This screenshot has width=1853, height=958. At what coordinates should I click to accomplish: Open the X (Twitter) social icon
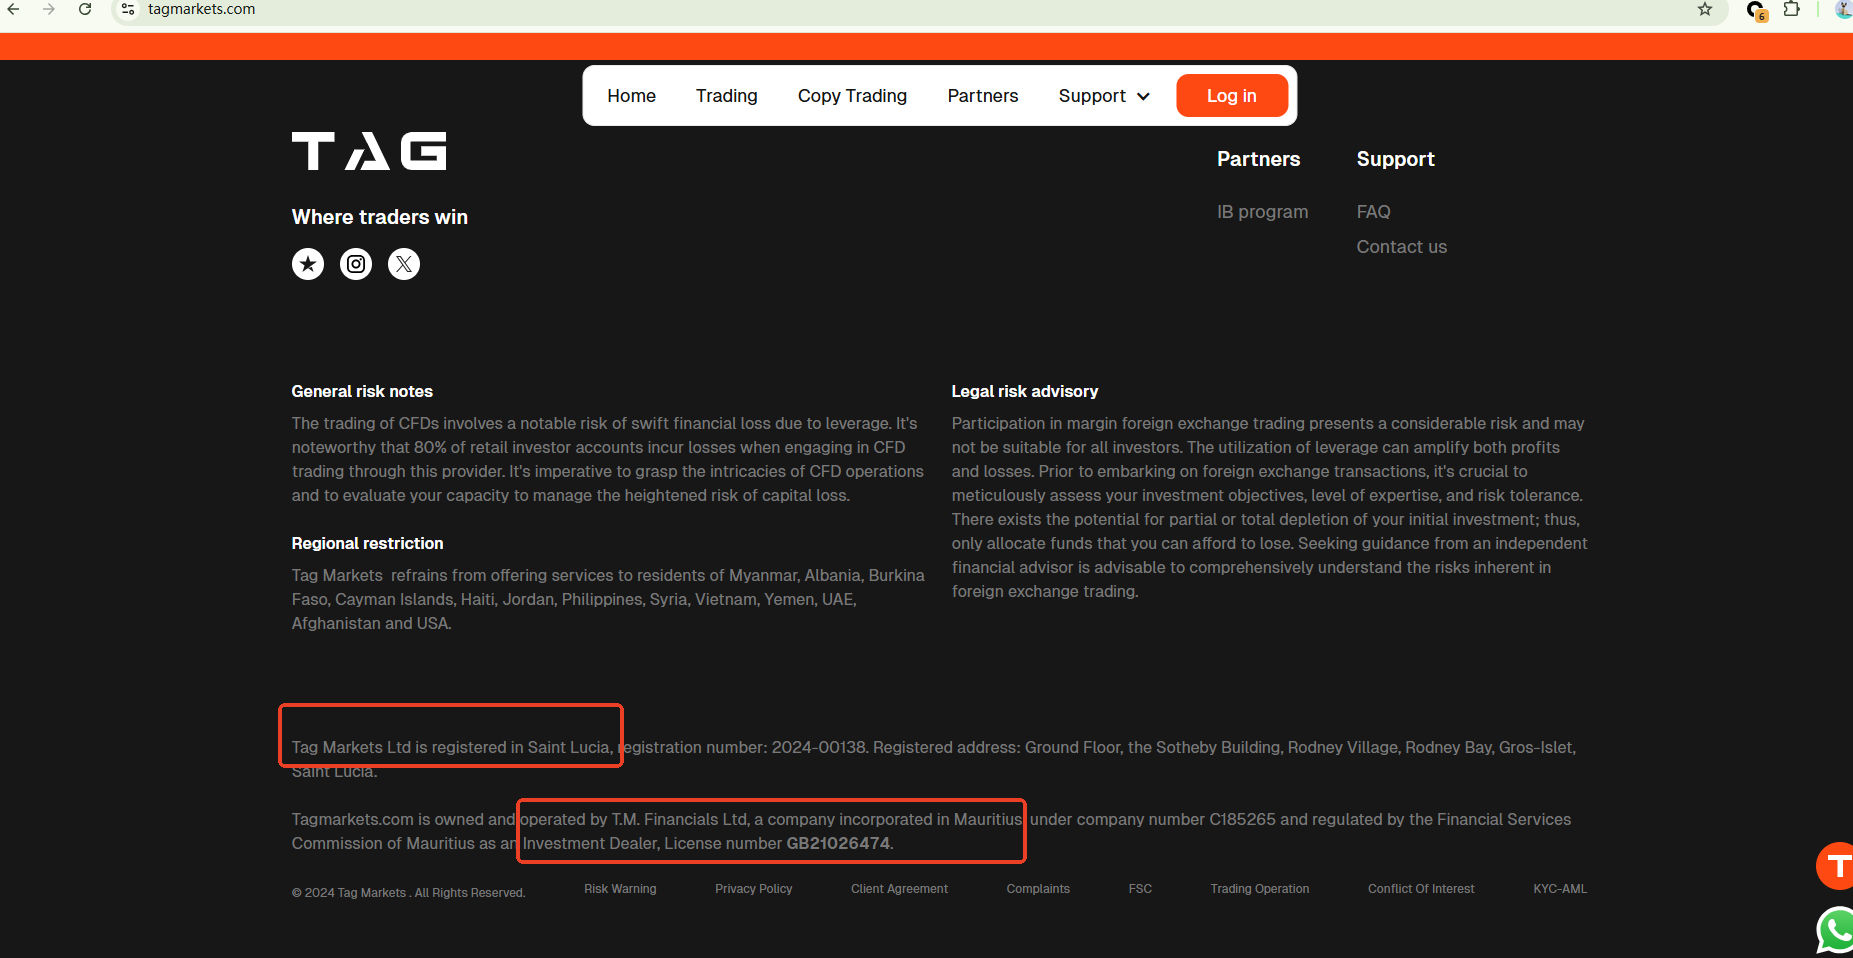pyautogui.click(x=404, y=264)
